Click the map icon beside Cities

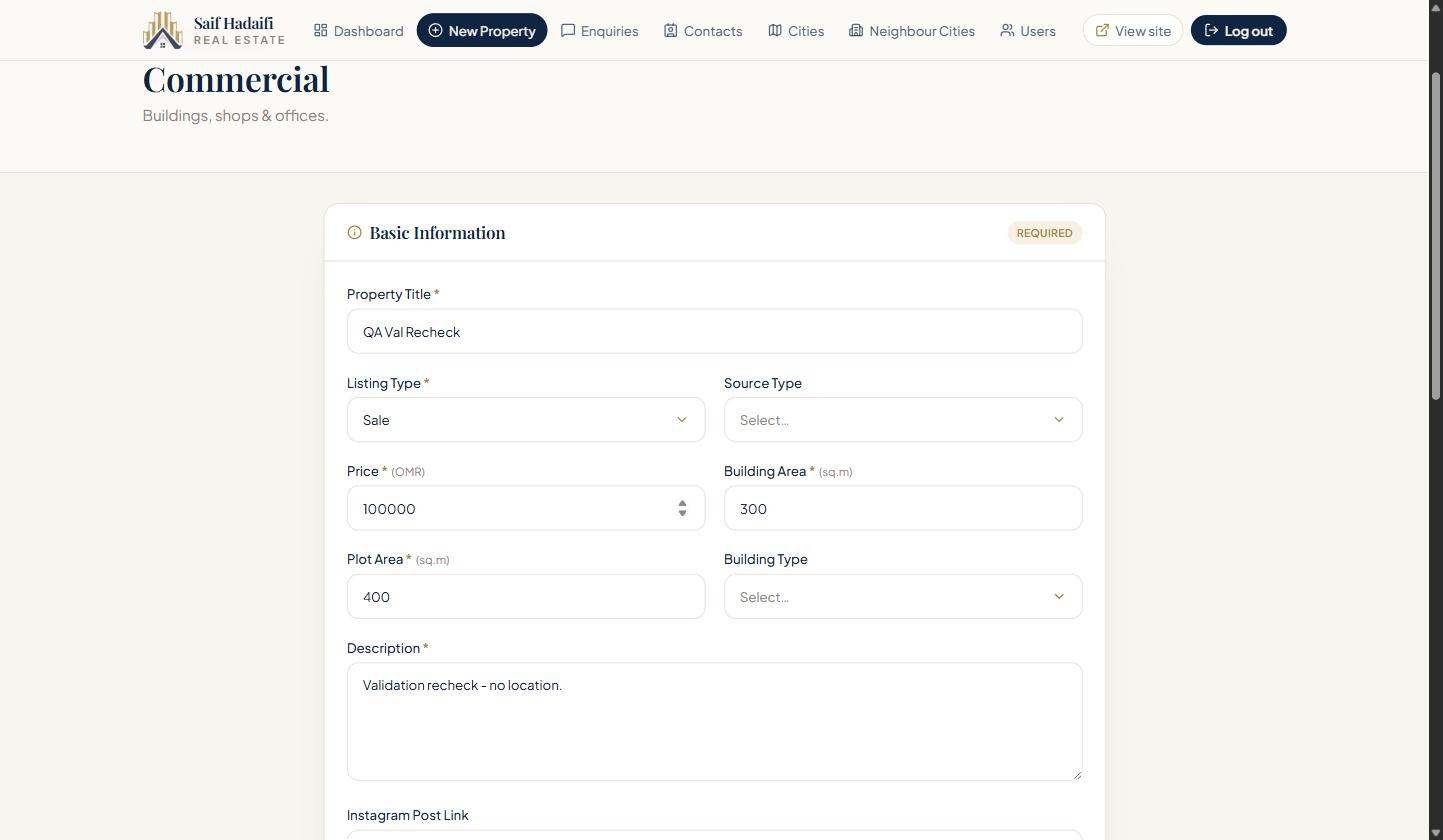[x=775, y=30]
